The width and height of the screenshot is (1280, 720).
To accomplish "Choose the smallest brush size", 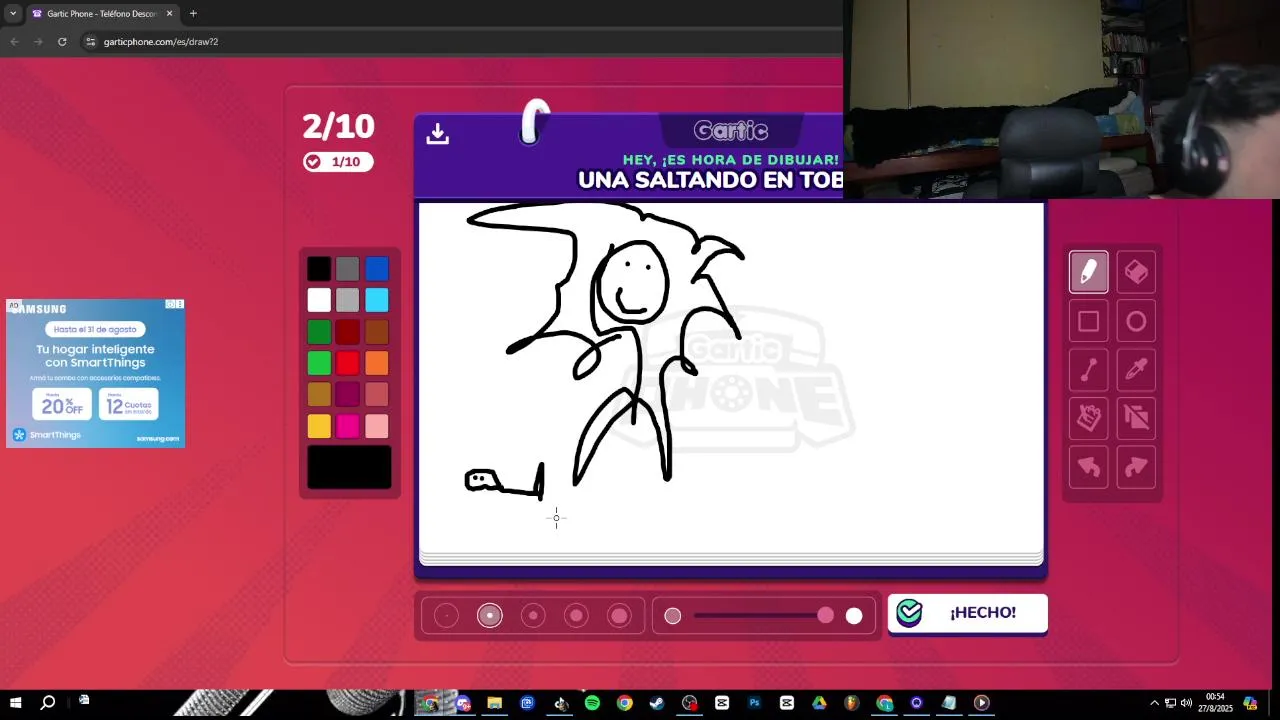I will tap(446, 616).
